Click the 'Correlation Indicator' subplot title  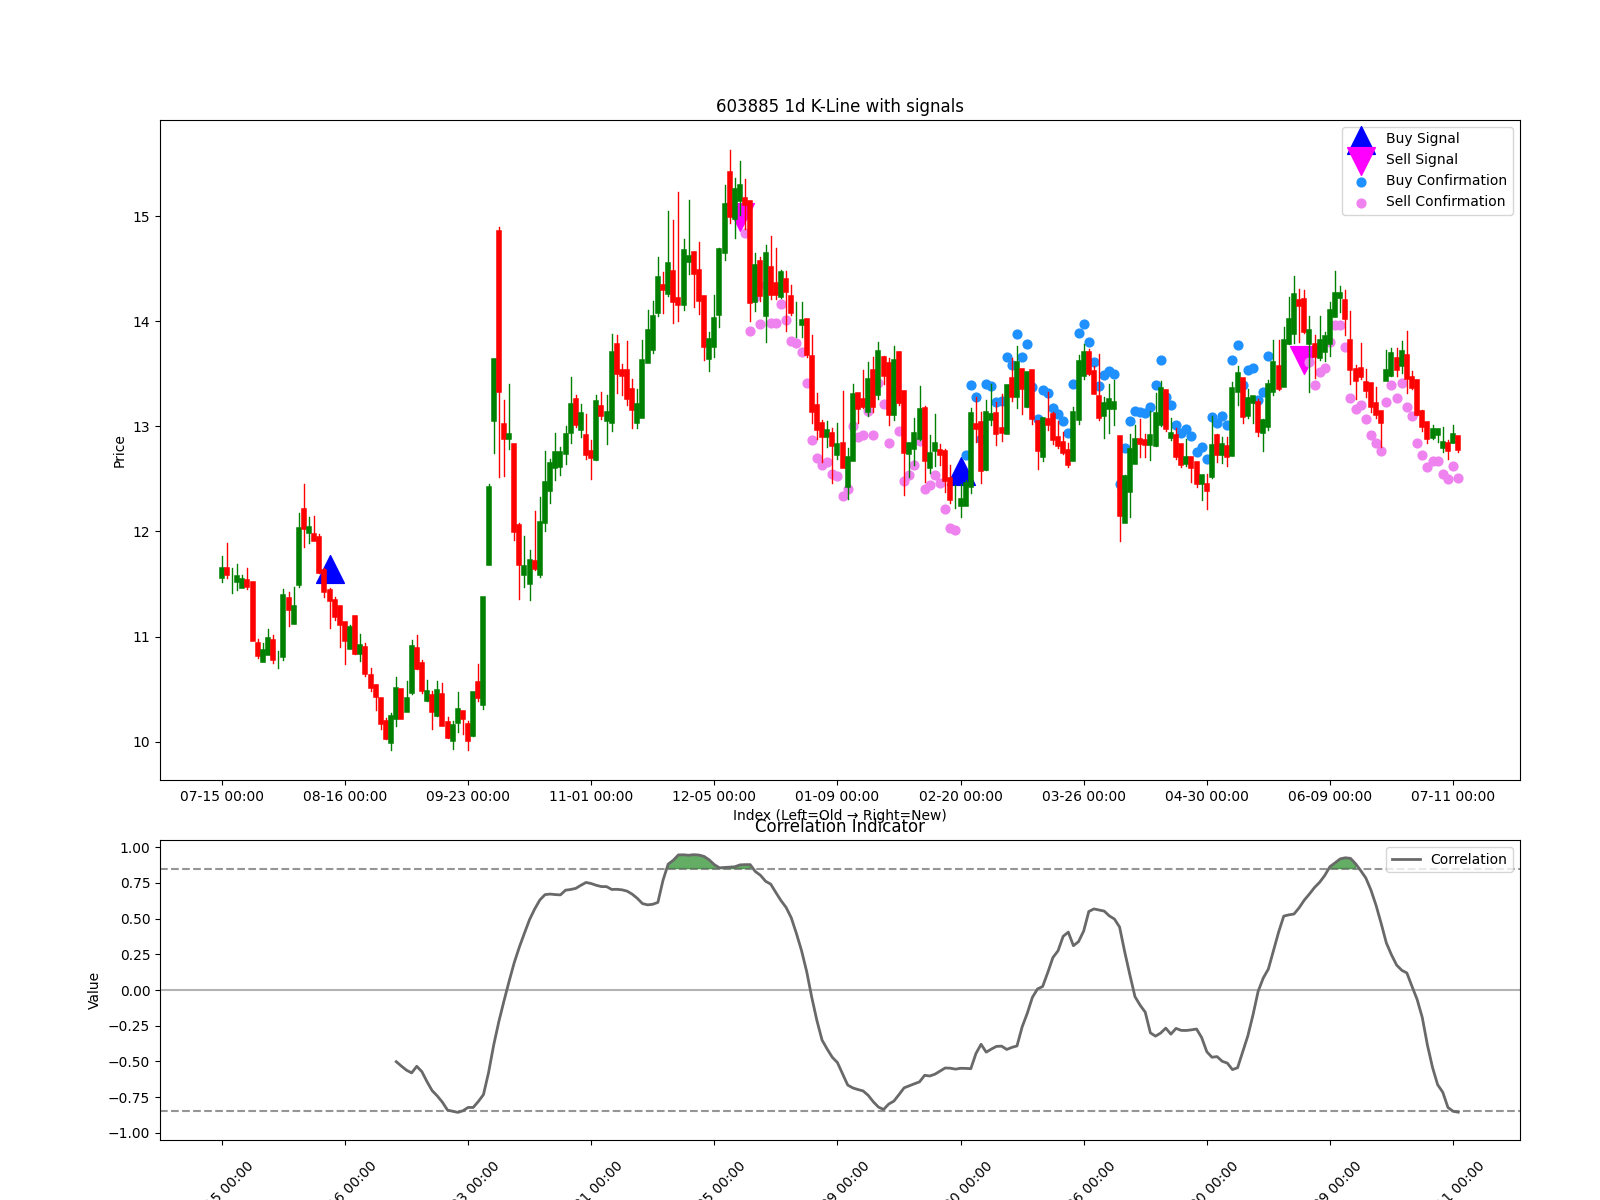[x=840, y=826]
